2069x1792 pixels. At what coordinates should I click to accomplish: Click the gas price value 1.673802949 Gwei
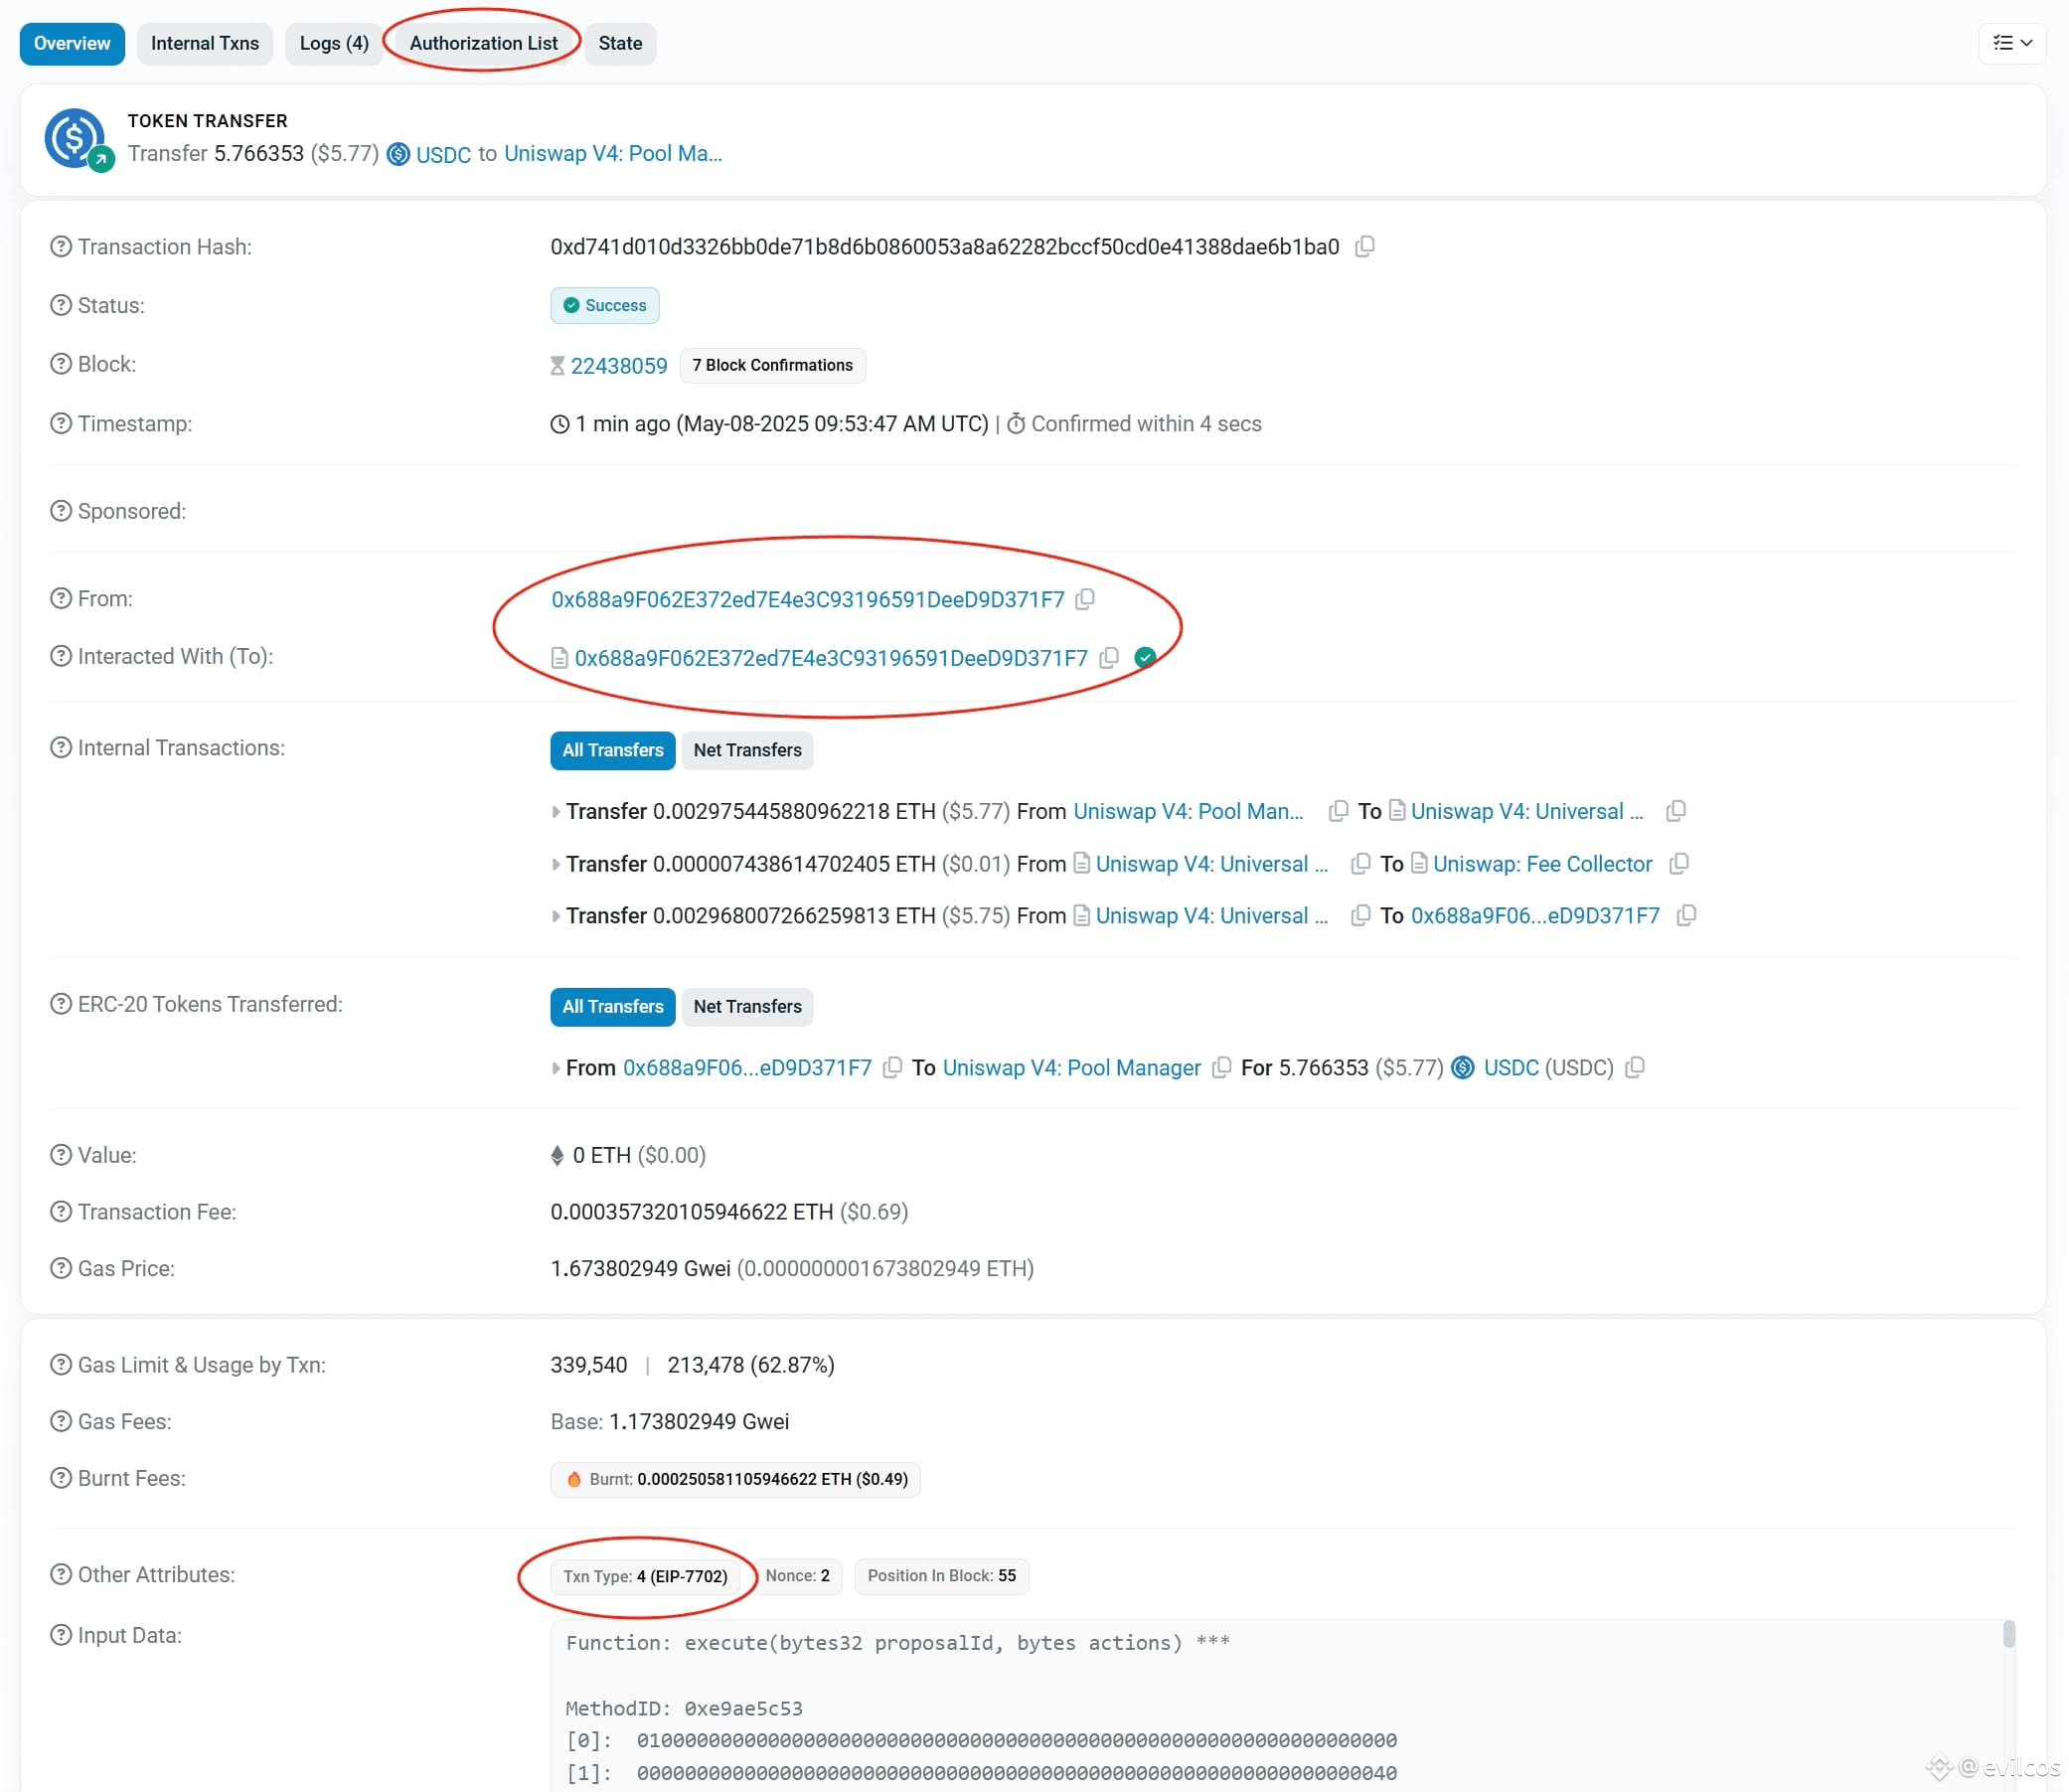[x=641, y=1269]
